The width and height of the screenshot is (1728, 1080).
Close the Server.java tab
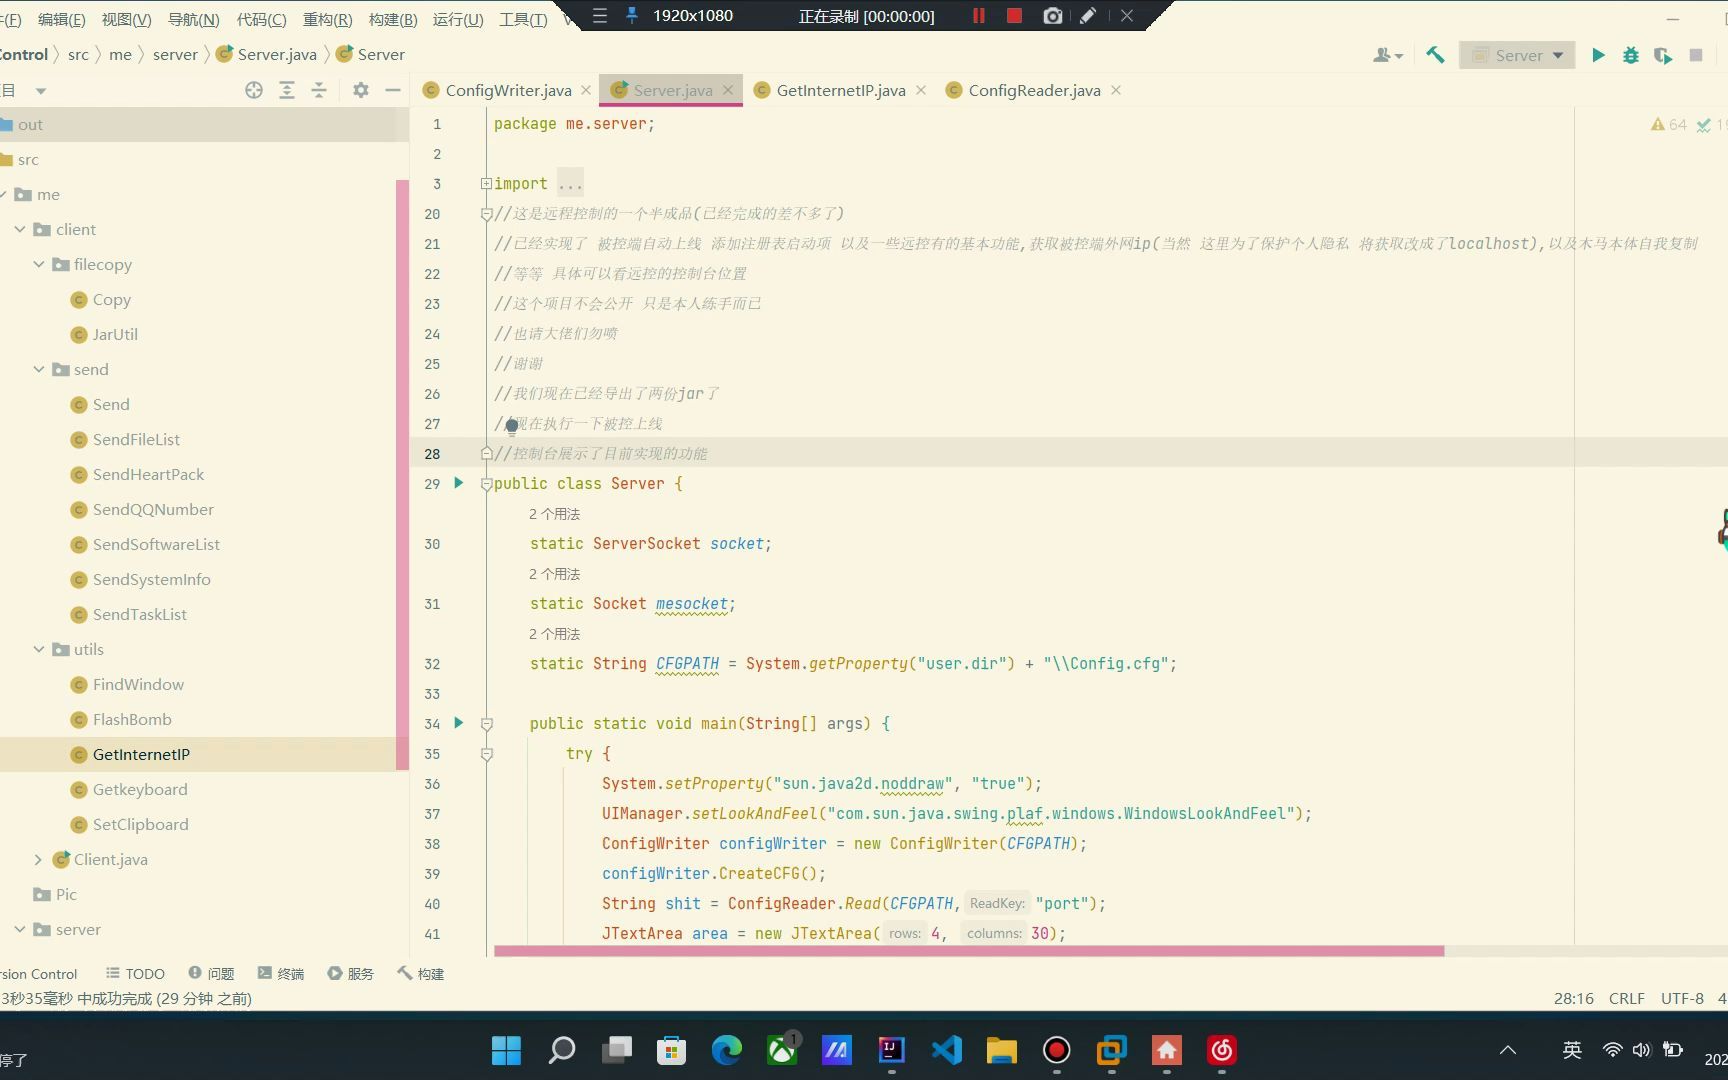point(728,90)
